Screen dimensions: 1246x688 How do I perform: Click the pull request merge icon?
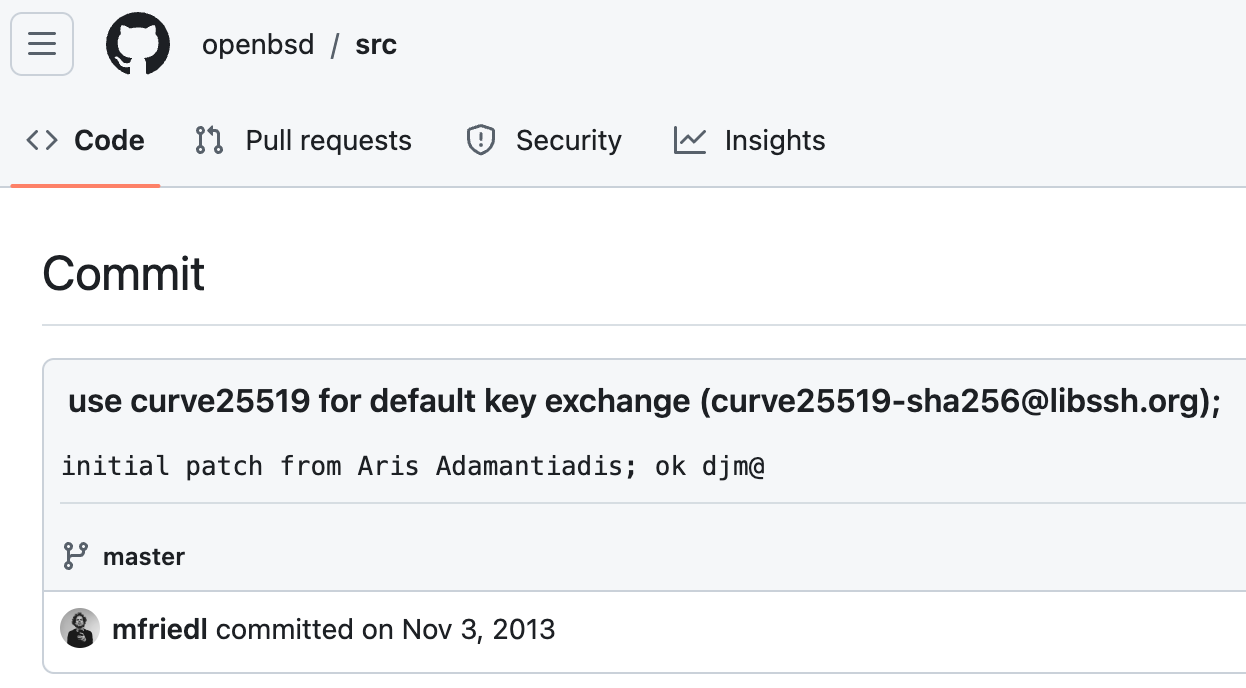click(209, 140)
